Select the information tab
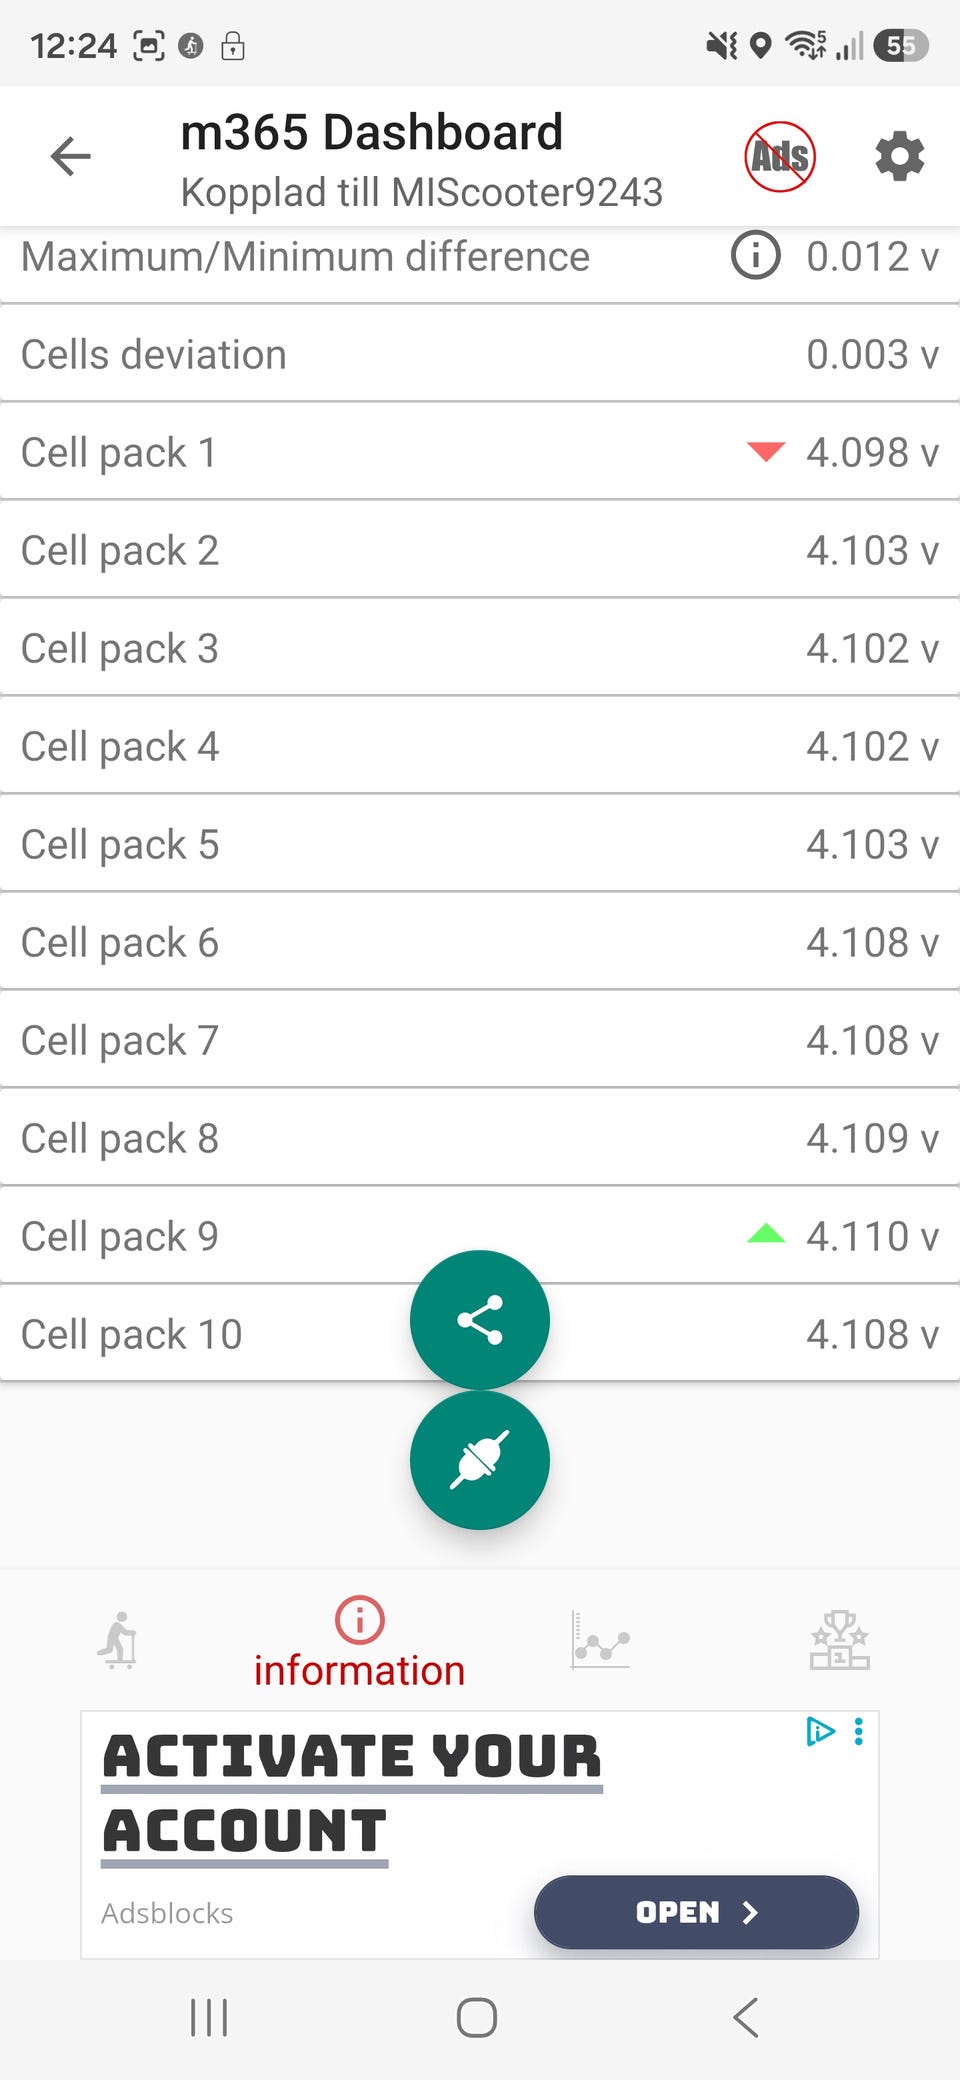 click(359, 1645)
